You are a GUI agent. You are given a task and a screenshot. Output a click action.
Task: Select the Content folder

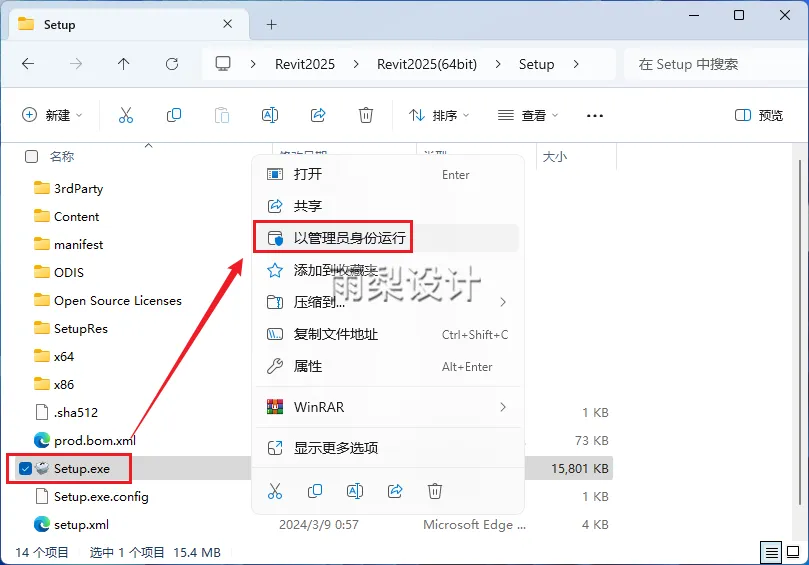click(x=66, y=216)
